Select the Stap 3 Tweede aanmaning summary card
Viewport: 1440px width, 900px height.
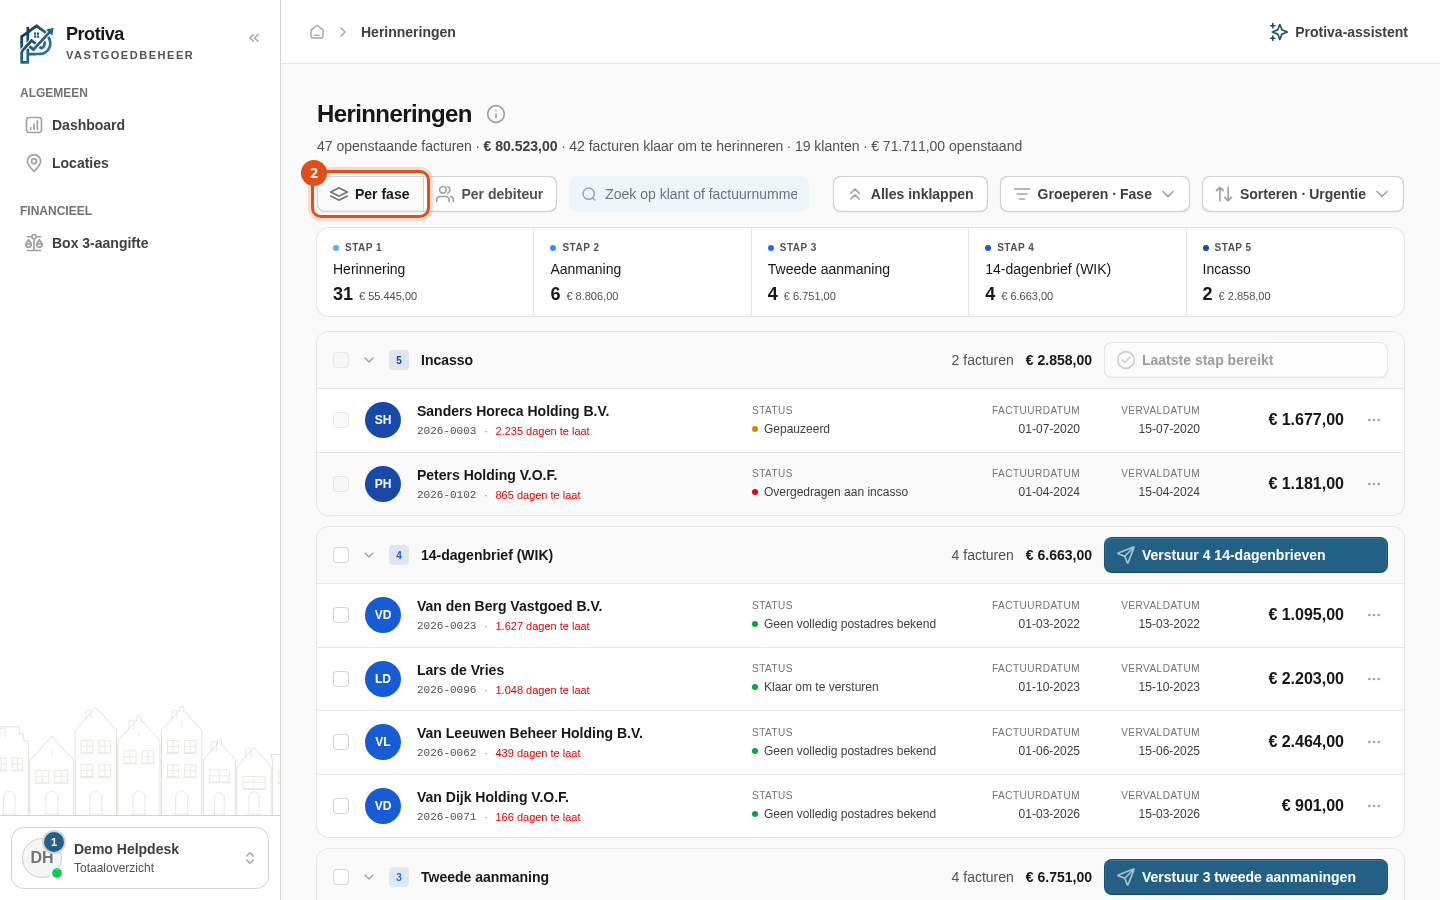pos(860,272)
